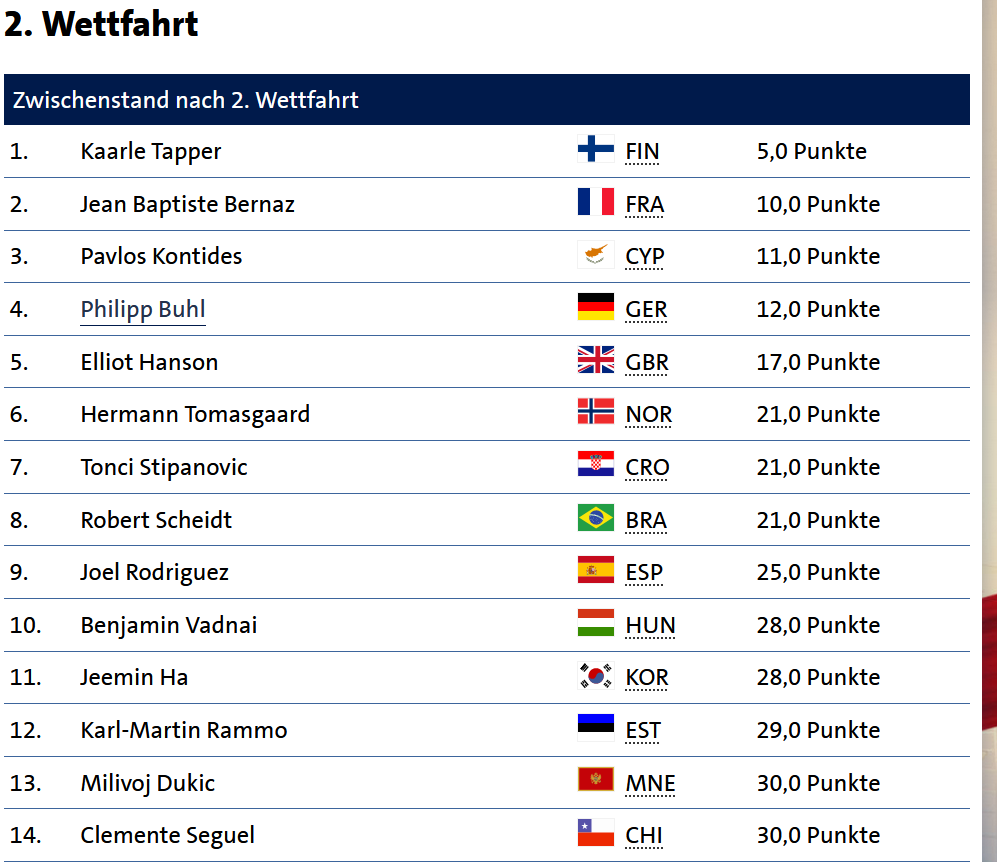The width and height of the screenshot is (997, 862).
Task: Click the South Korea flag icon
Action: pos(596,676)
